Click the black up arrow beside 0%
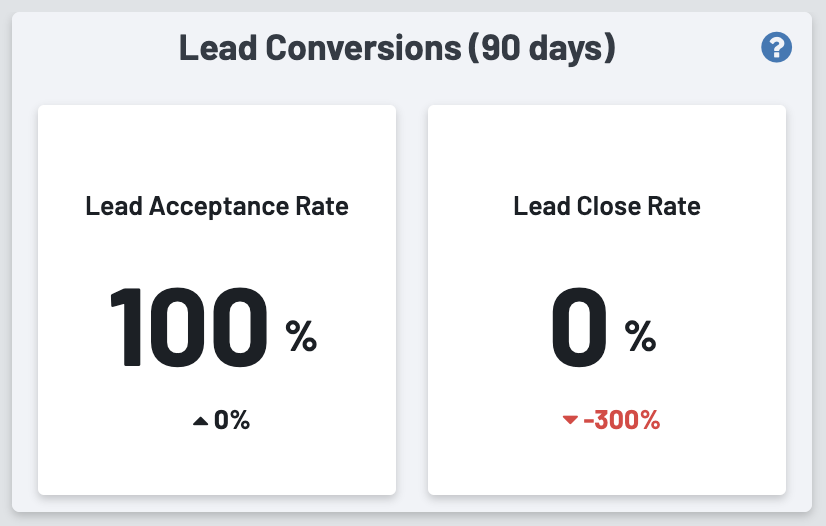The height and width of the screenshot is (526, 826). [x=200, y=421]
